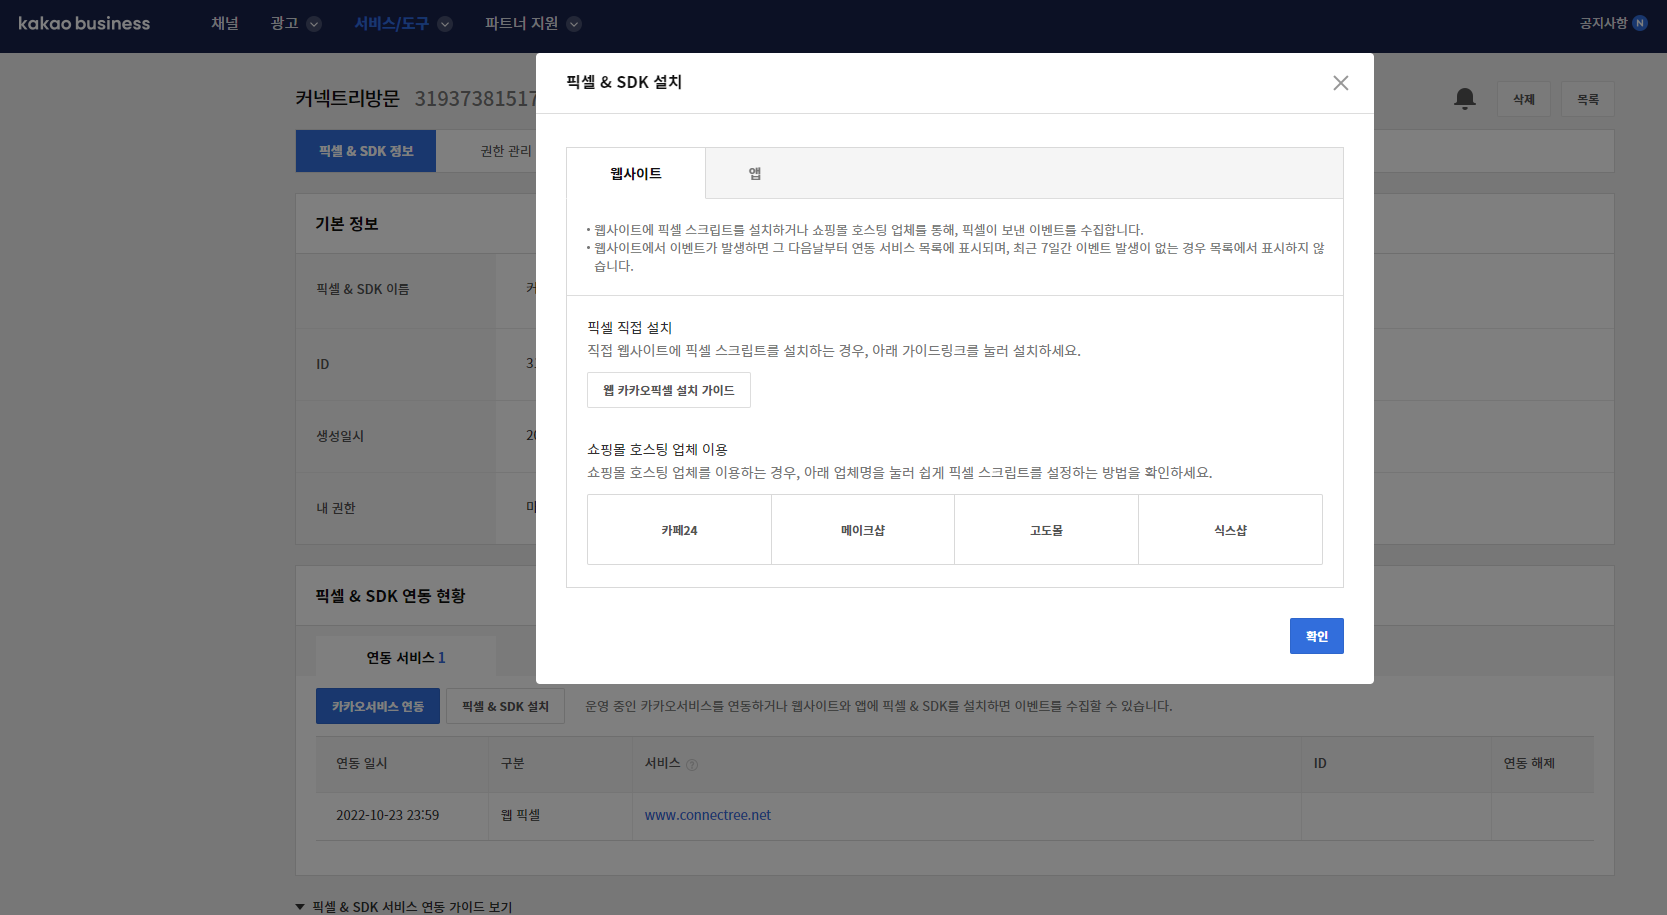Choose the 카페24 hosting provider
This screenshot has width=1667, height=915.
pyautogui.click(x=679, y=530)
